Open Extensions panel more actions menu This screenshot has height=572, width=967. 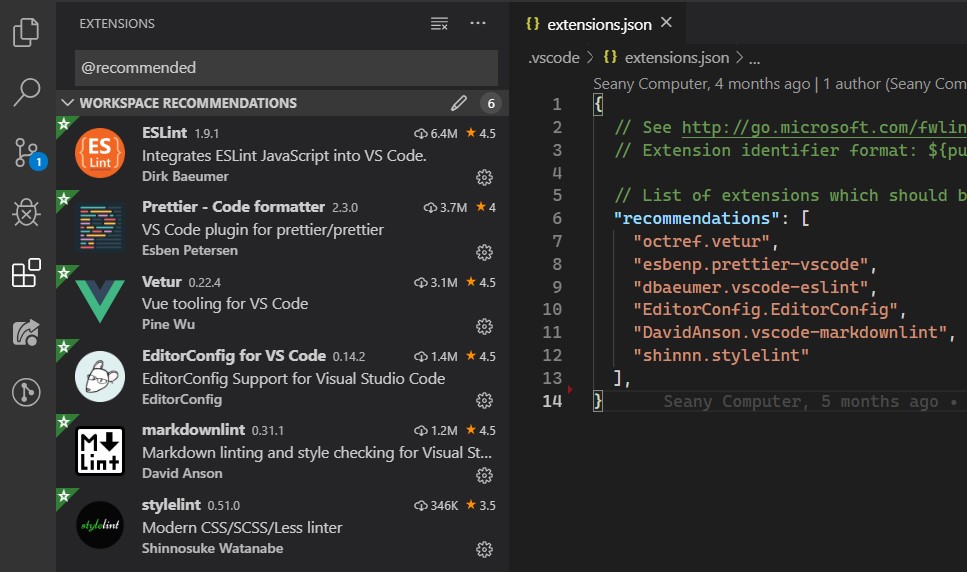(x=478, y=23)
